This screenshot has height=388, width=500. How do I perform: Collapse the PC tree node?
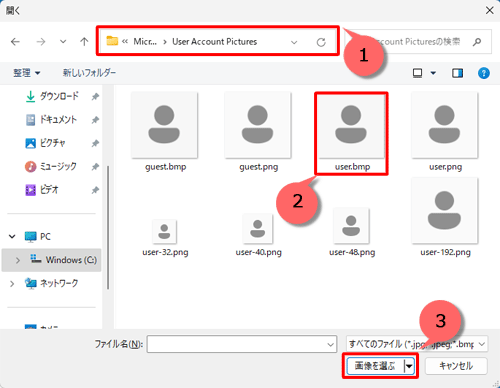coord(12,237)
